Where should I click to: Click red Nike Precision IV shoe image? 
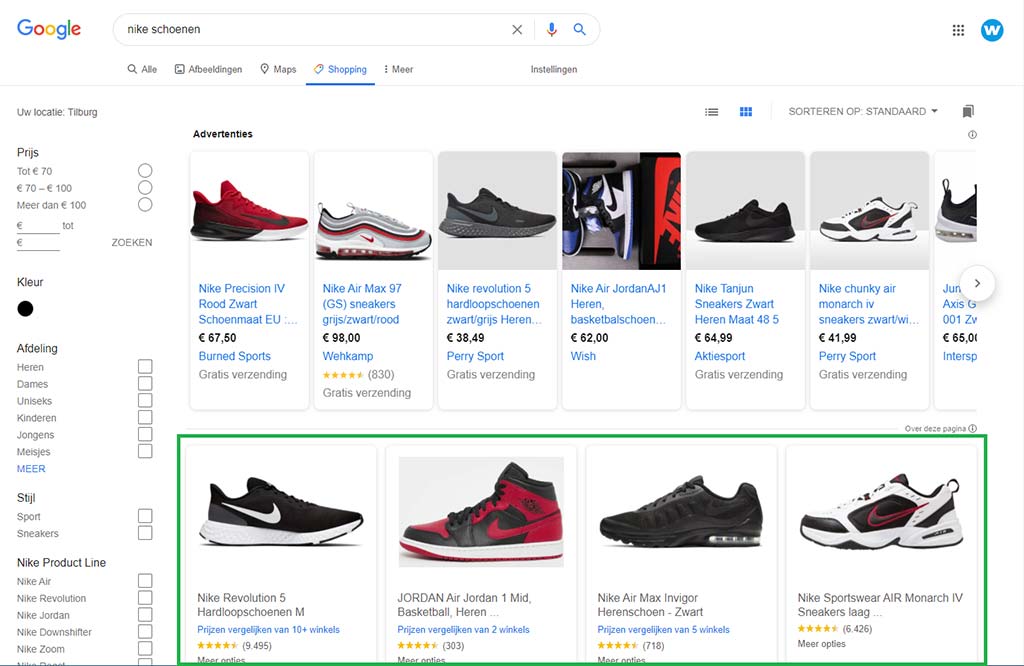(249, 211)
